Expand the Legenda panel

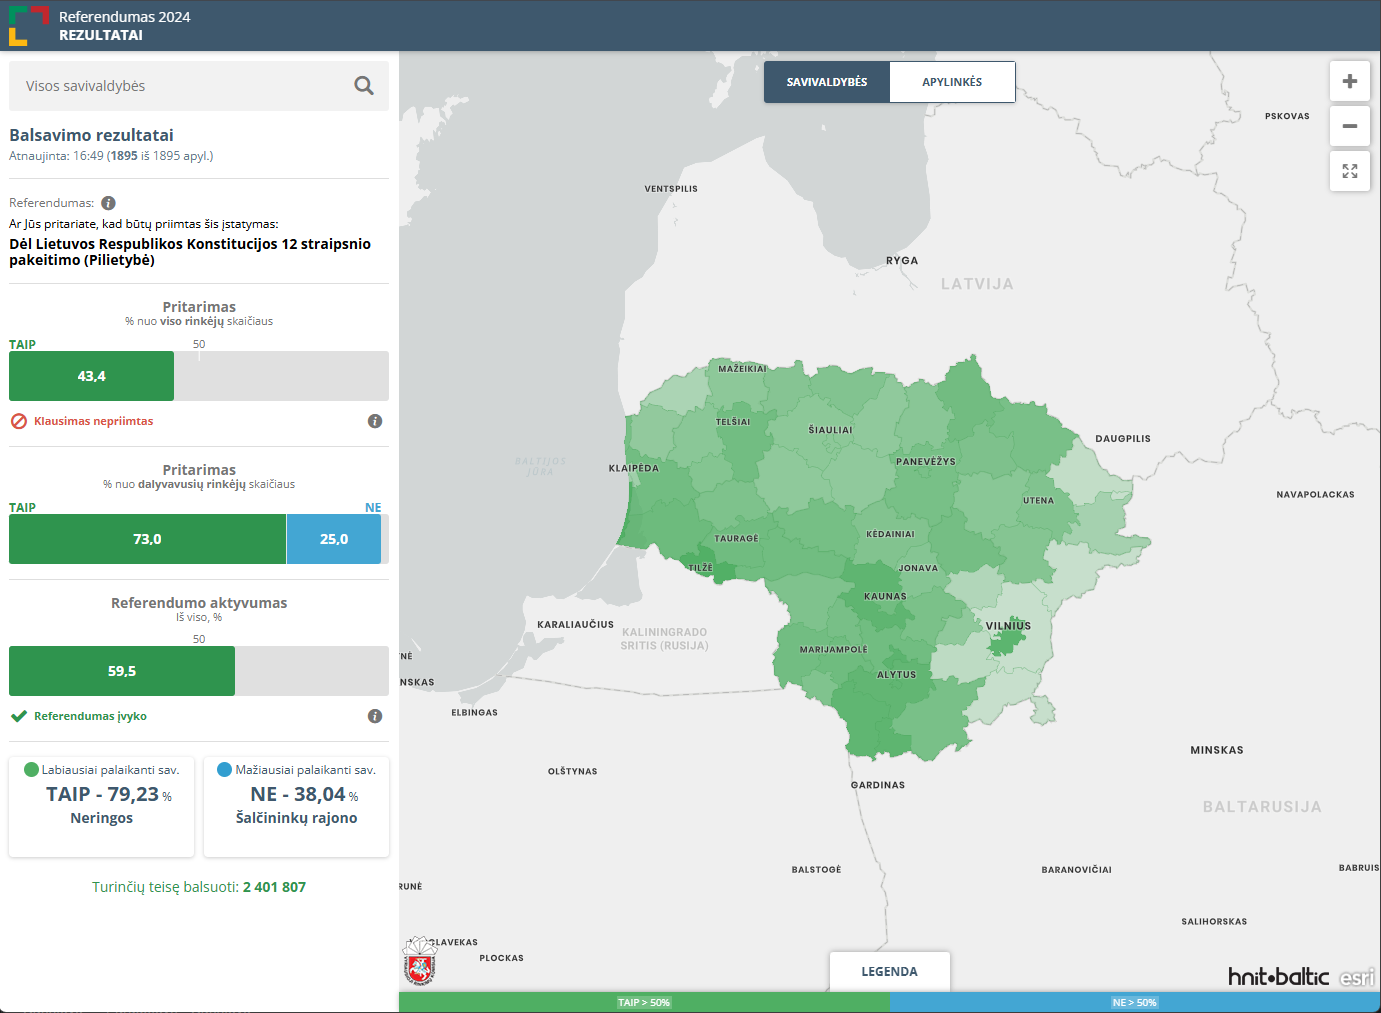[889, 971]
